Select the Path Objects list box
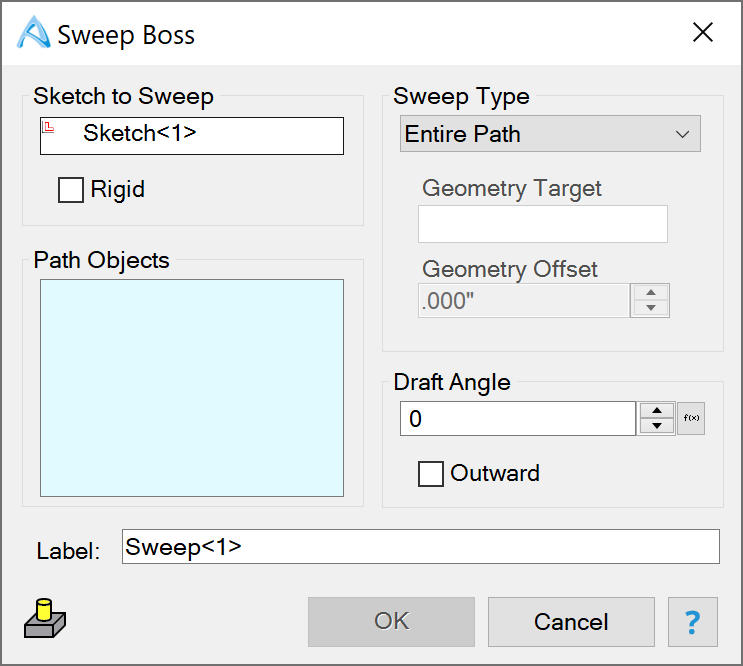 tap(192, 388)
